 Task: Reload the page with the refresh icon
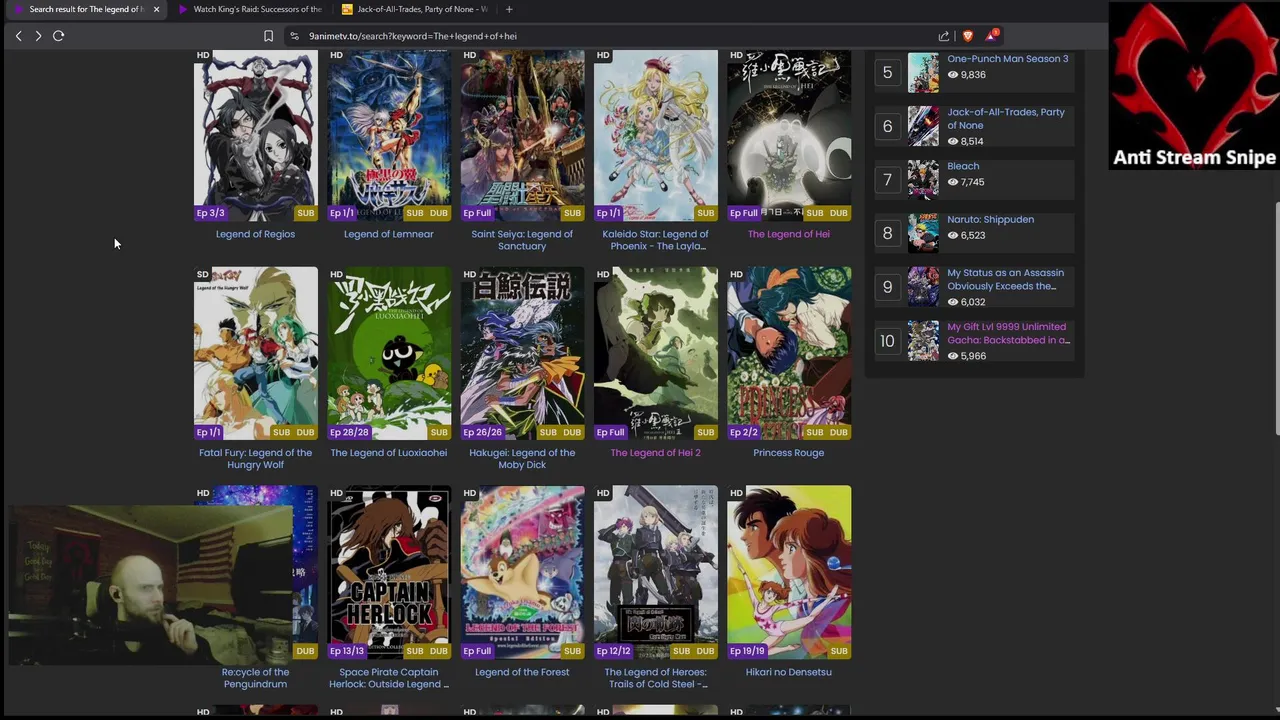pyautogui.click(x=58, y=36)
